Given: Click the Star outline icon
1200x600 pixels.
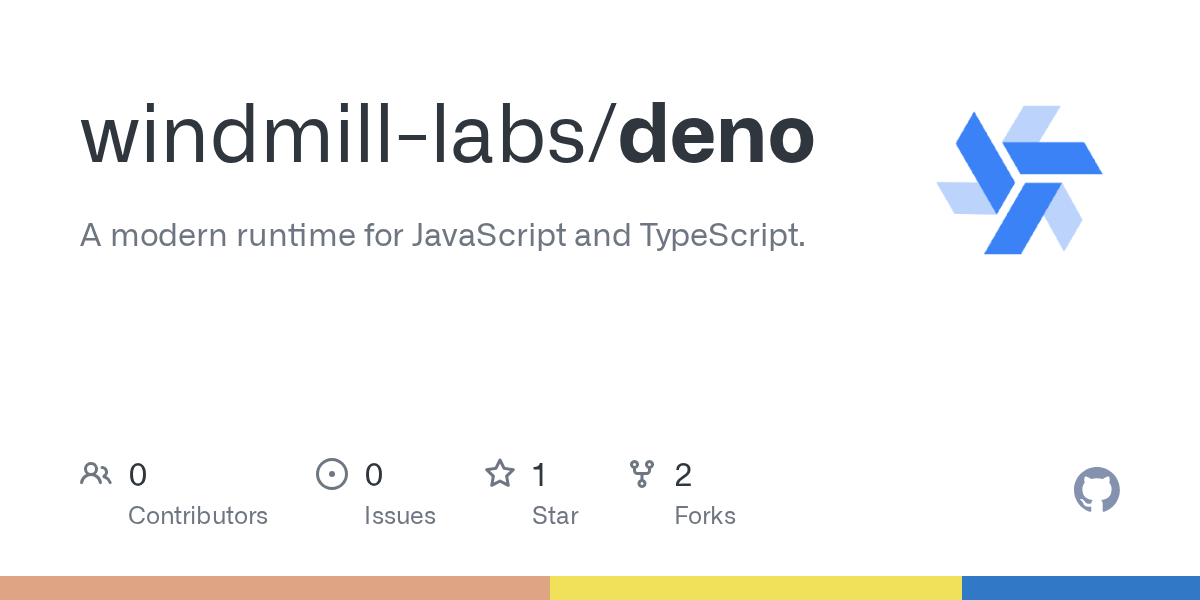Looking at the screenshot, I should [500, 474].
